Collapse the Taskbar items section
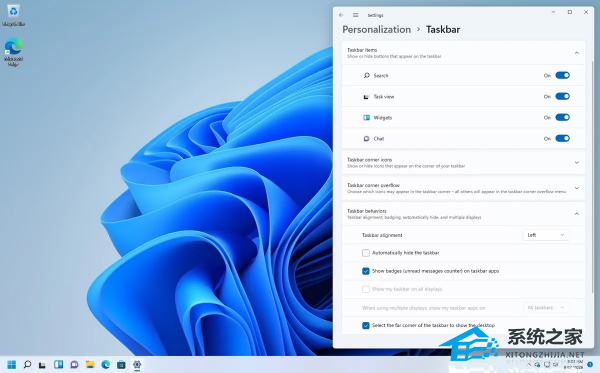This screenshot has width=600, height=373. pos(577,53)
